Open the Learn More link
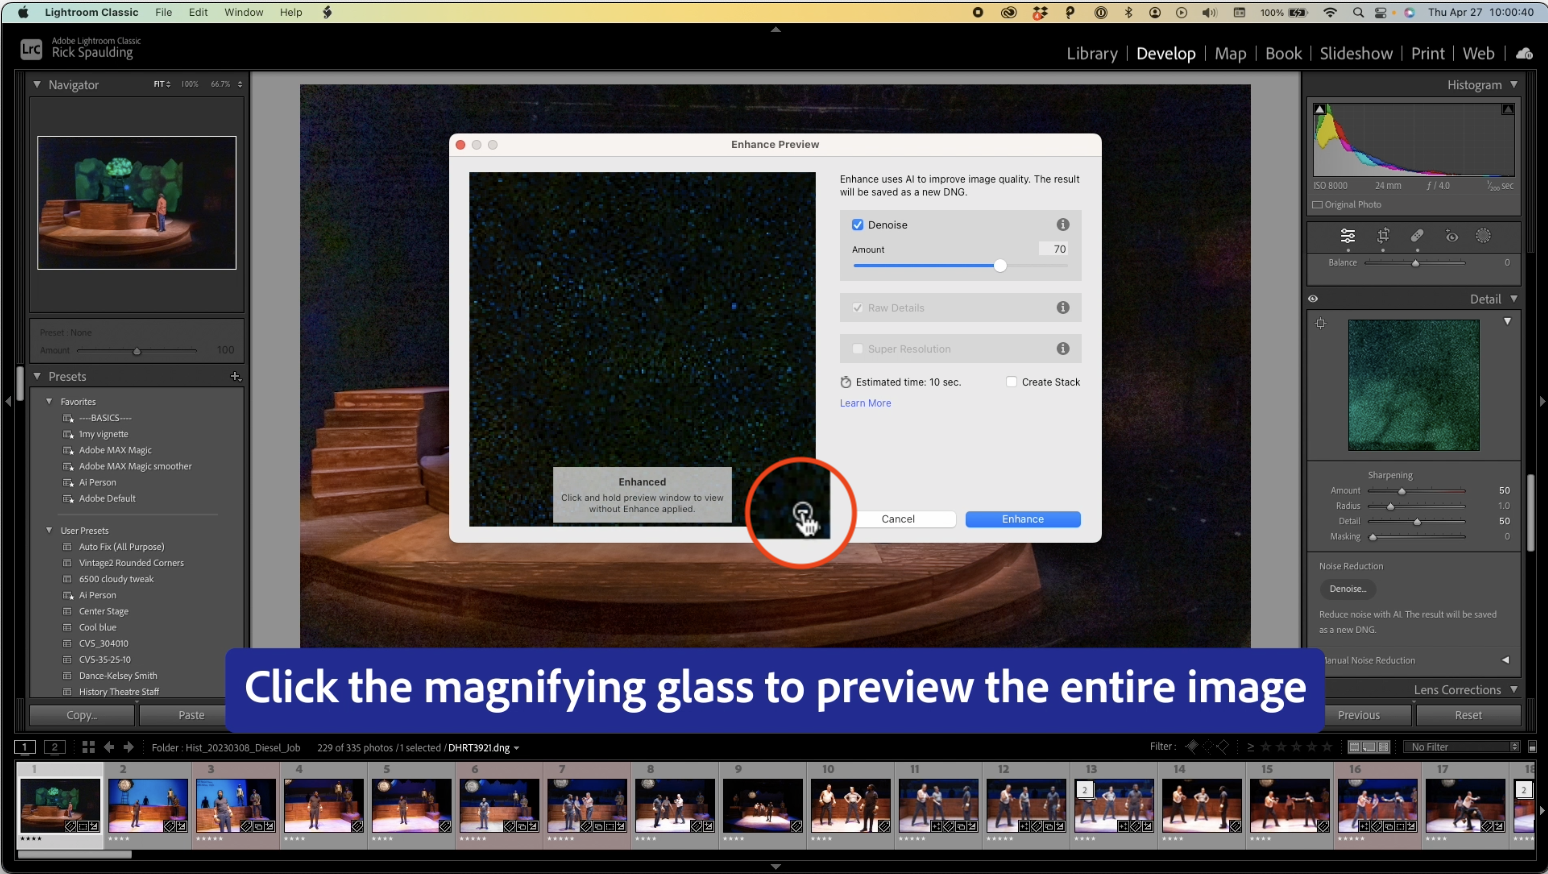Image resolution: width=1548 pixels, height=874 pixels. click(x=865, y=402)
